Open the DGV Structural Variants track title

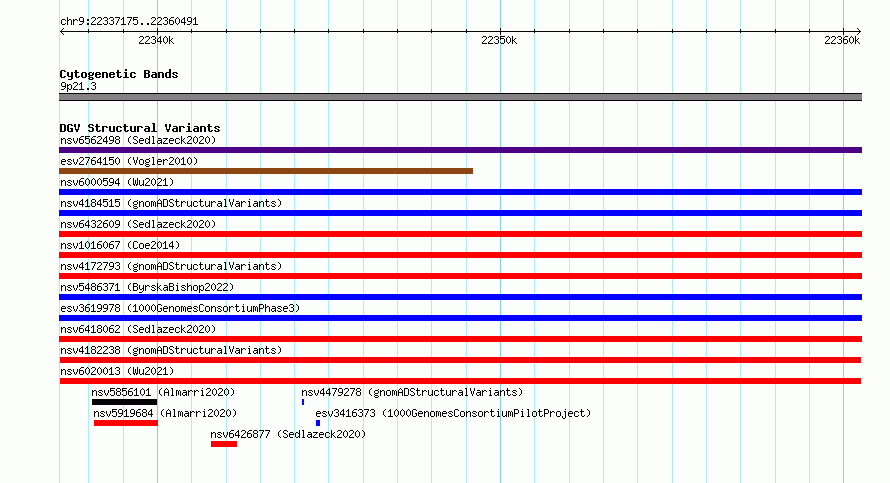click(x=140, y=128)
